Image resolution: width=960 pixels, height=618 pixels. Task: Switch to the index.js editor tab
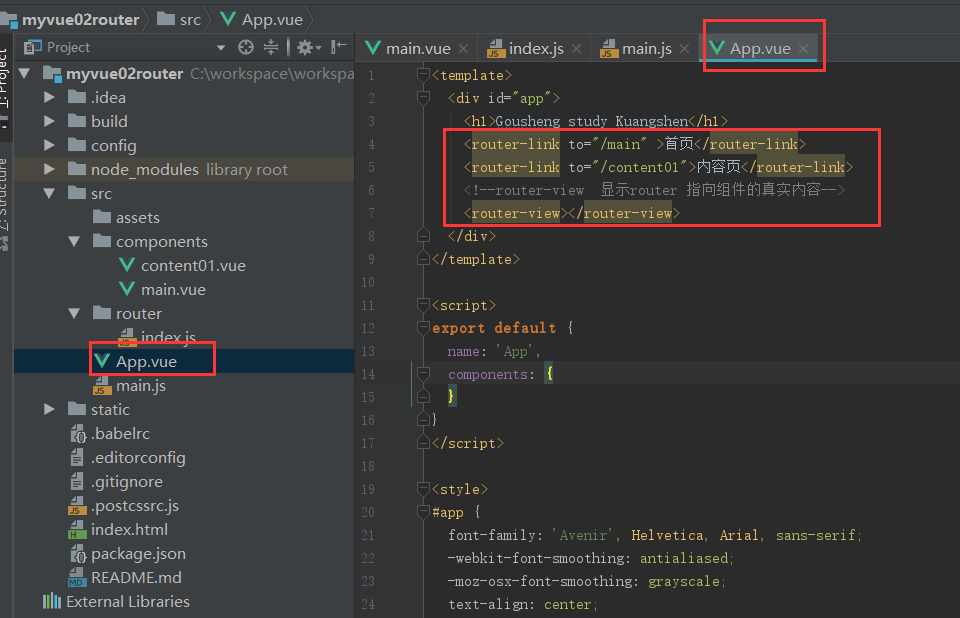tap(536, 48)
